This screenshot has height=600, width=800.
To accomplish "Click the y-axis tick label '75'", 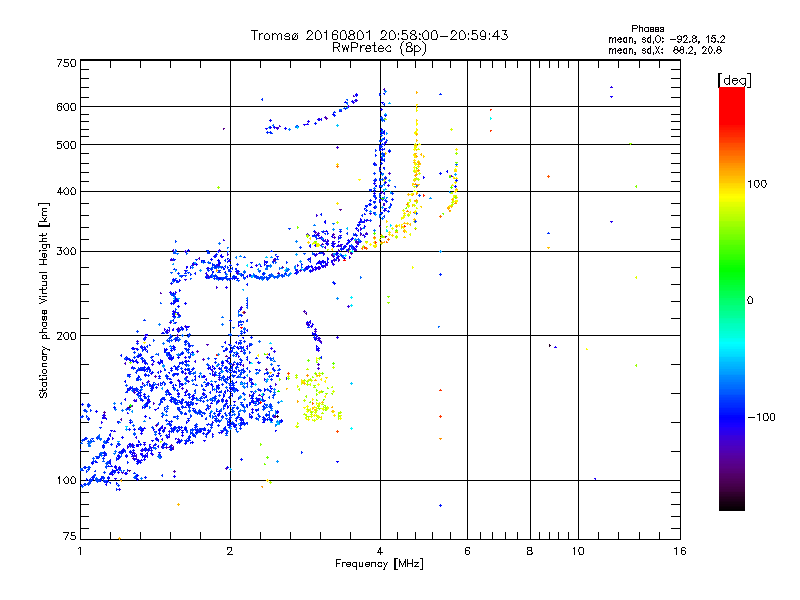I will [70, 536].
